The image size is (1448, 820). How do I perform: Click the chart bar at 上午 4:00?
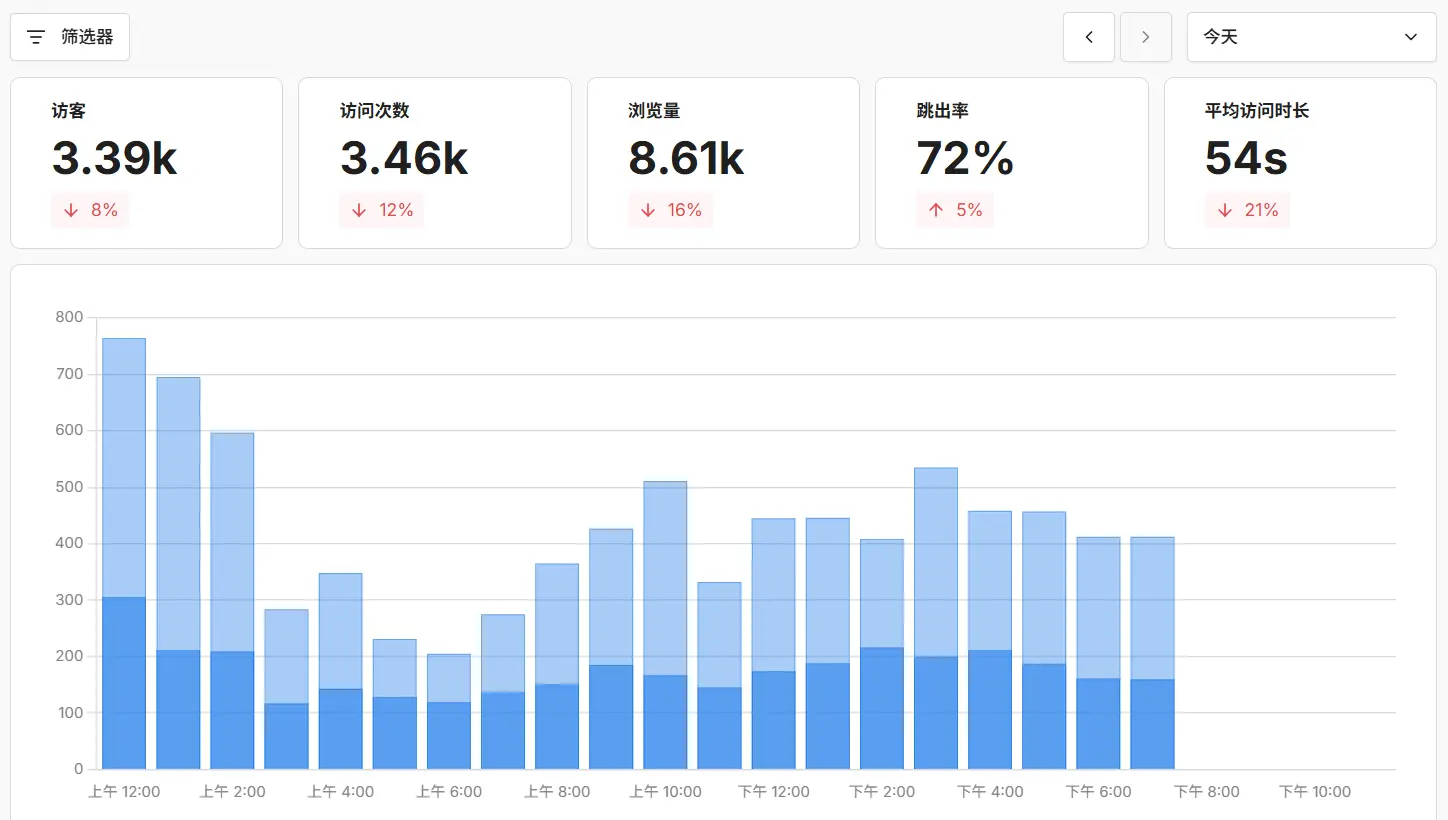341,671
